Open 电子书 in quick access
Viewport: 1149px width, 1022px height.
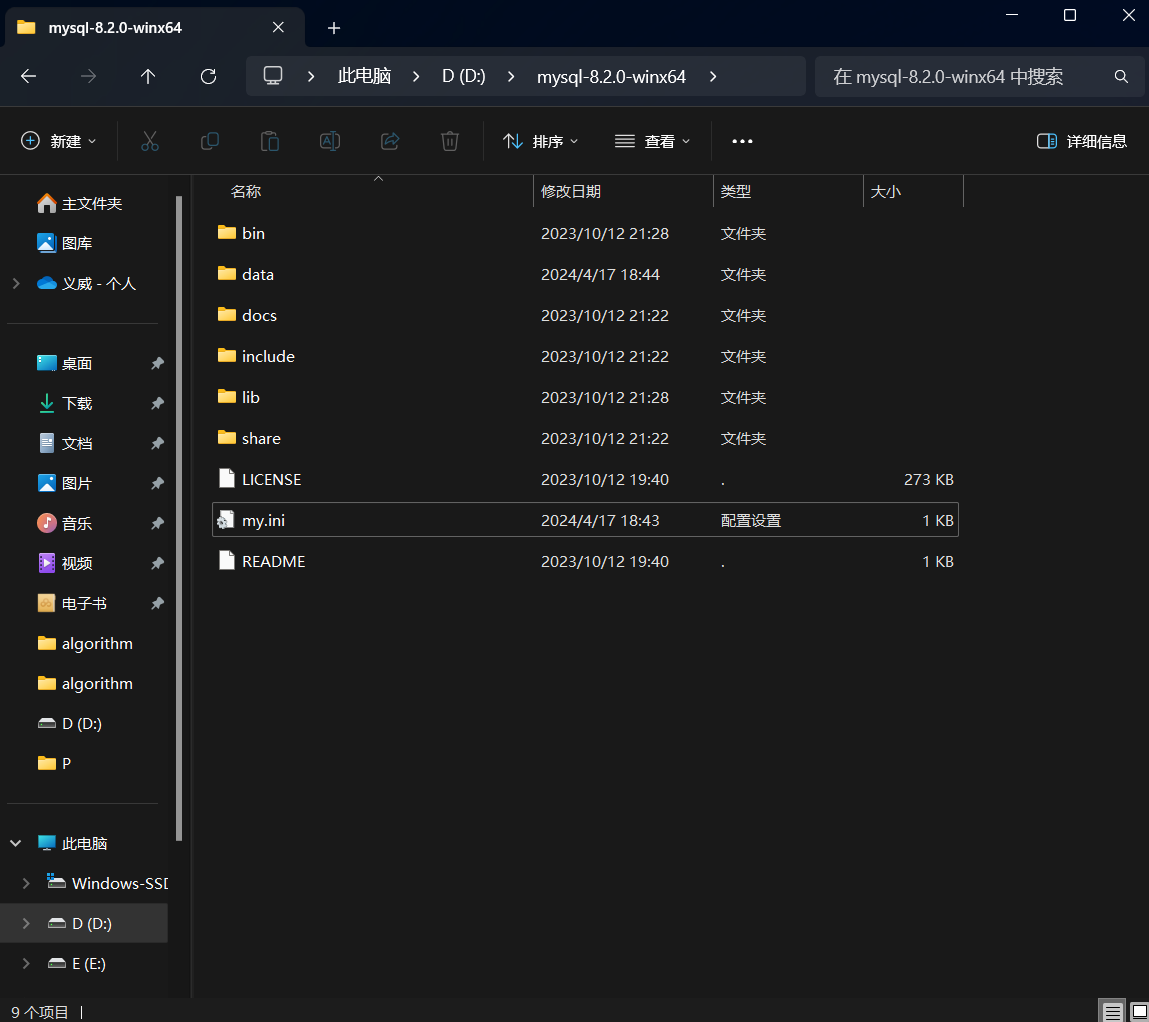pyautogui.click(x=72, y=604)
